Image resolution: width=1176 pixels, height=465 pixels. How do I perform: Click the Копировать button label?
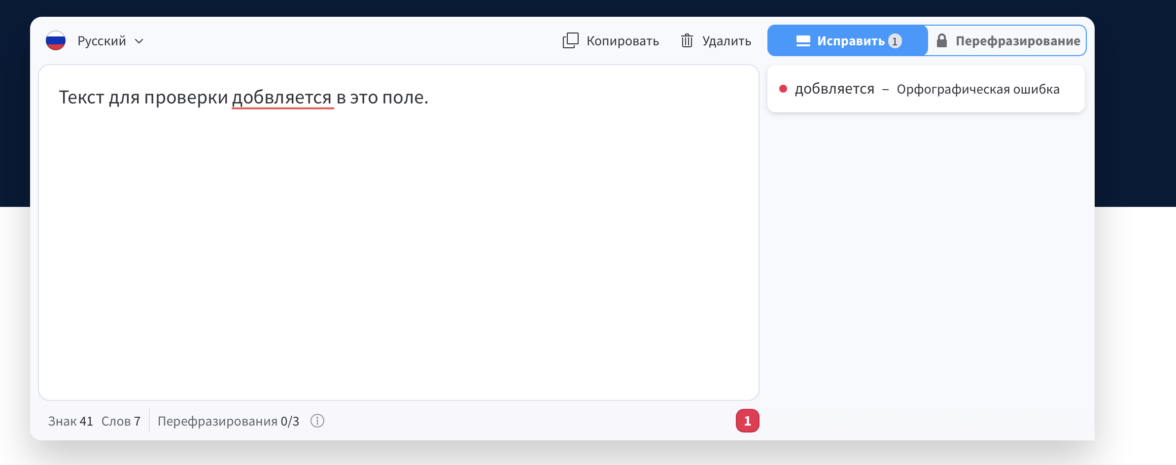point(622,41)
